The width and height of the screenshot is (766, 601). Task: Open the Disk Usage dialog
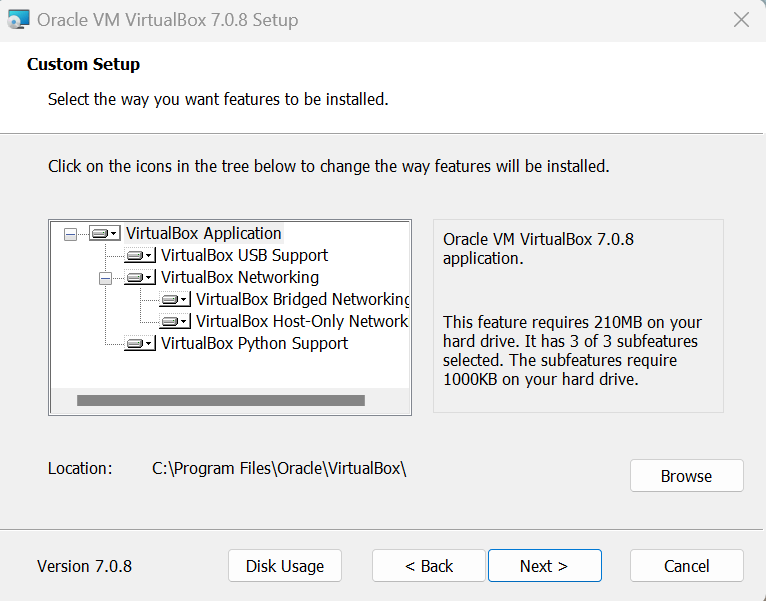tap(285, 566)
